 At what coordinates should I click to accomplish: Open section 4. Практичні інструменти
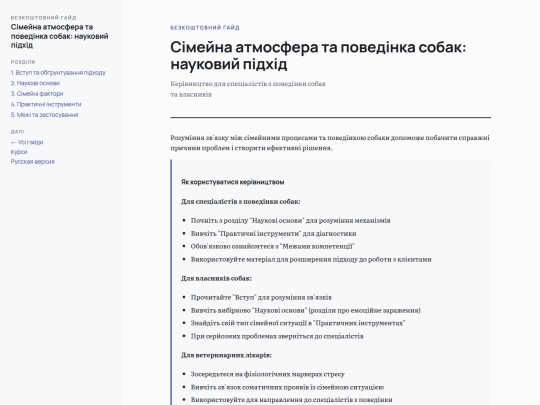click(x=46, y=104)
